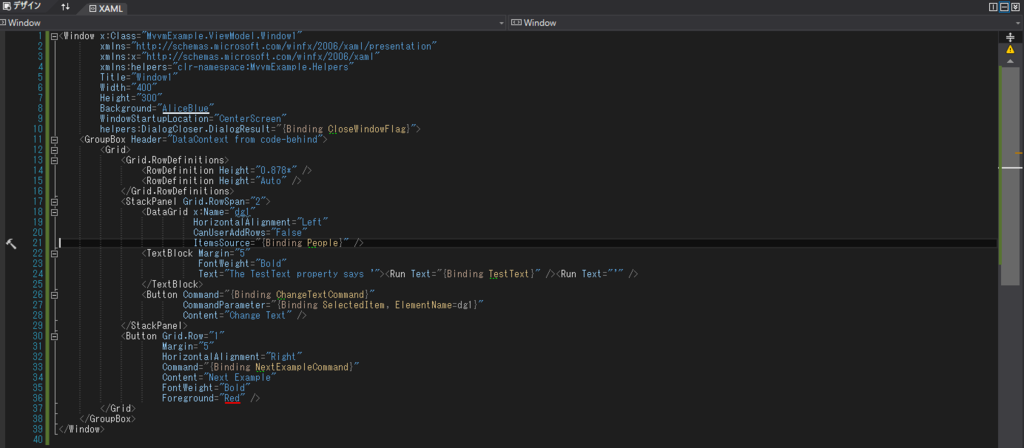The width and height of the screenshot is (1024, 448).
Task: Select the vertical split view icon
Action: coord(993,7)
